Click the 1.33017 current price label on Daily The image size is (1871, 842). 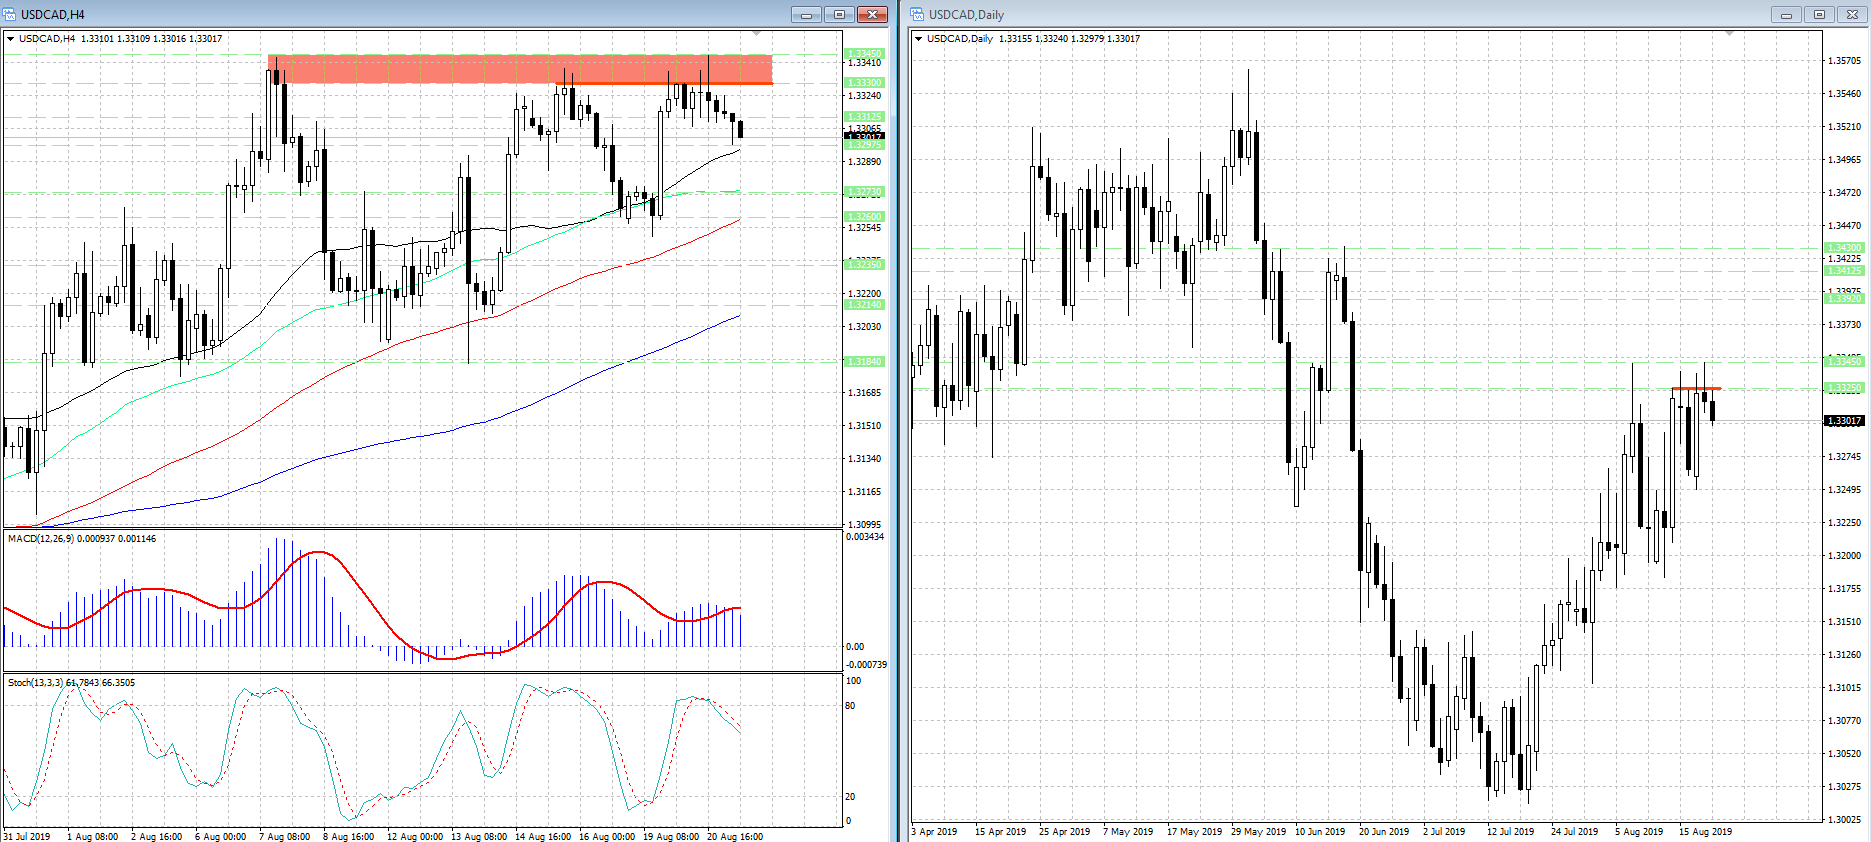tap(1844, 421)
